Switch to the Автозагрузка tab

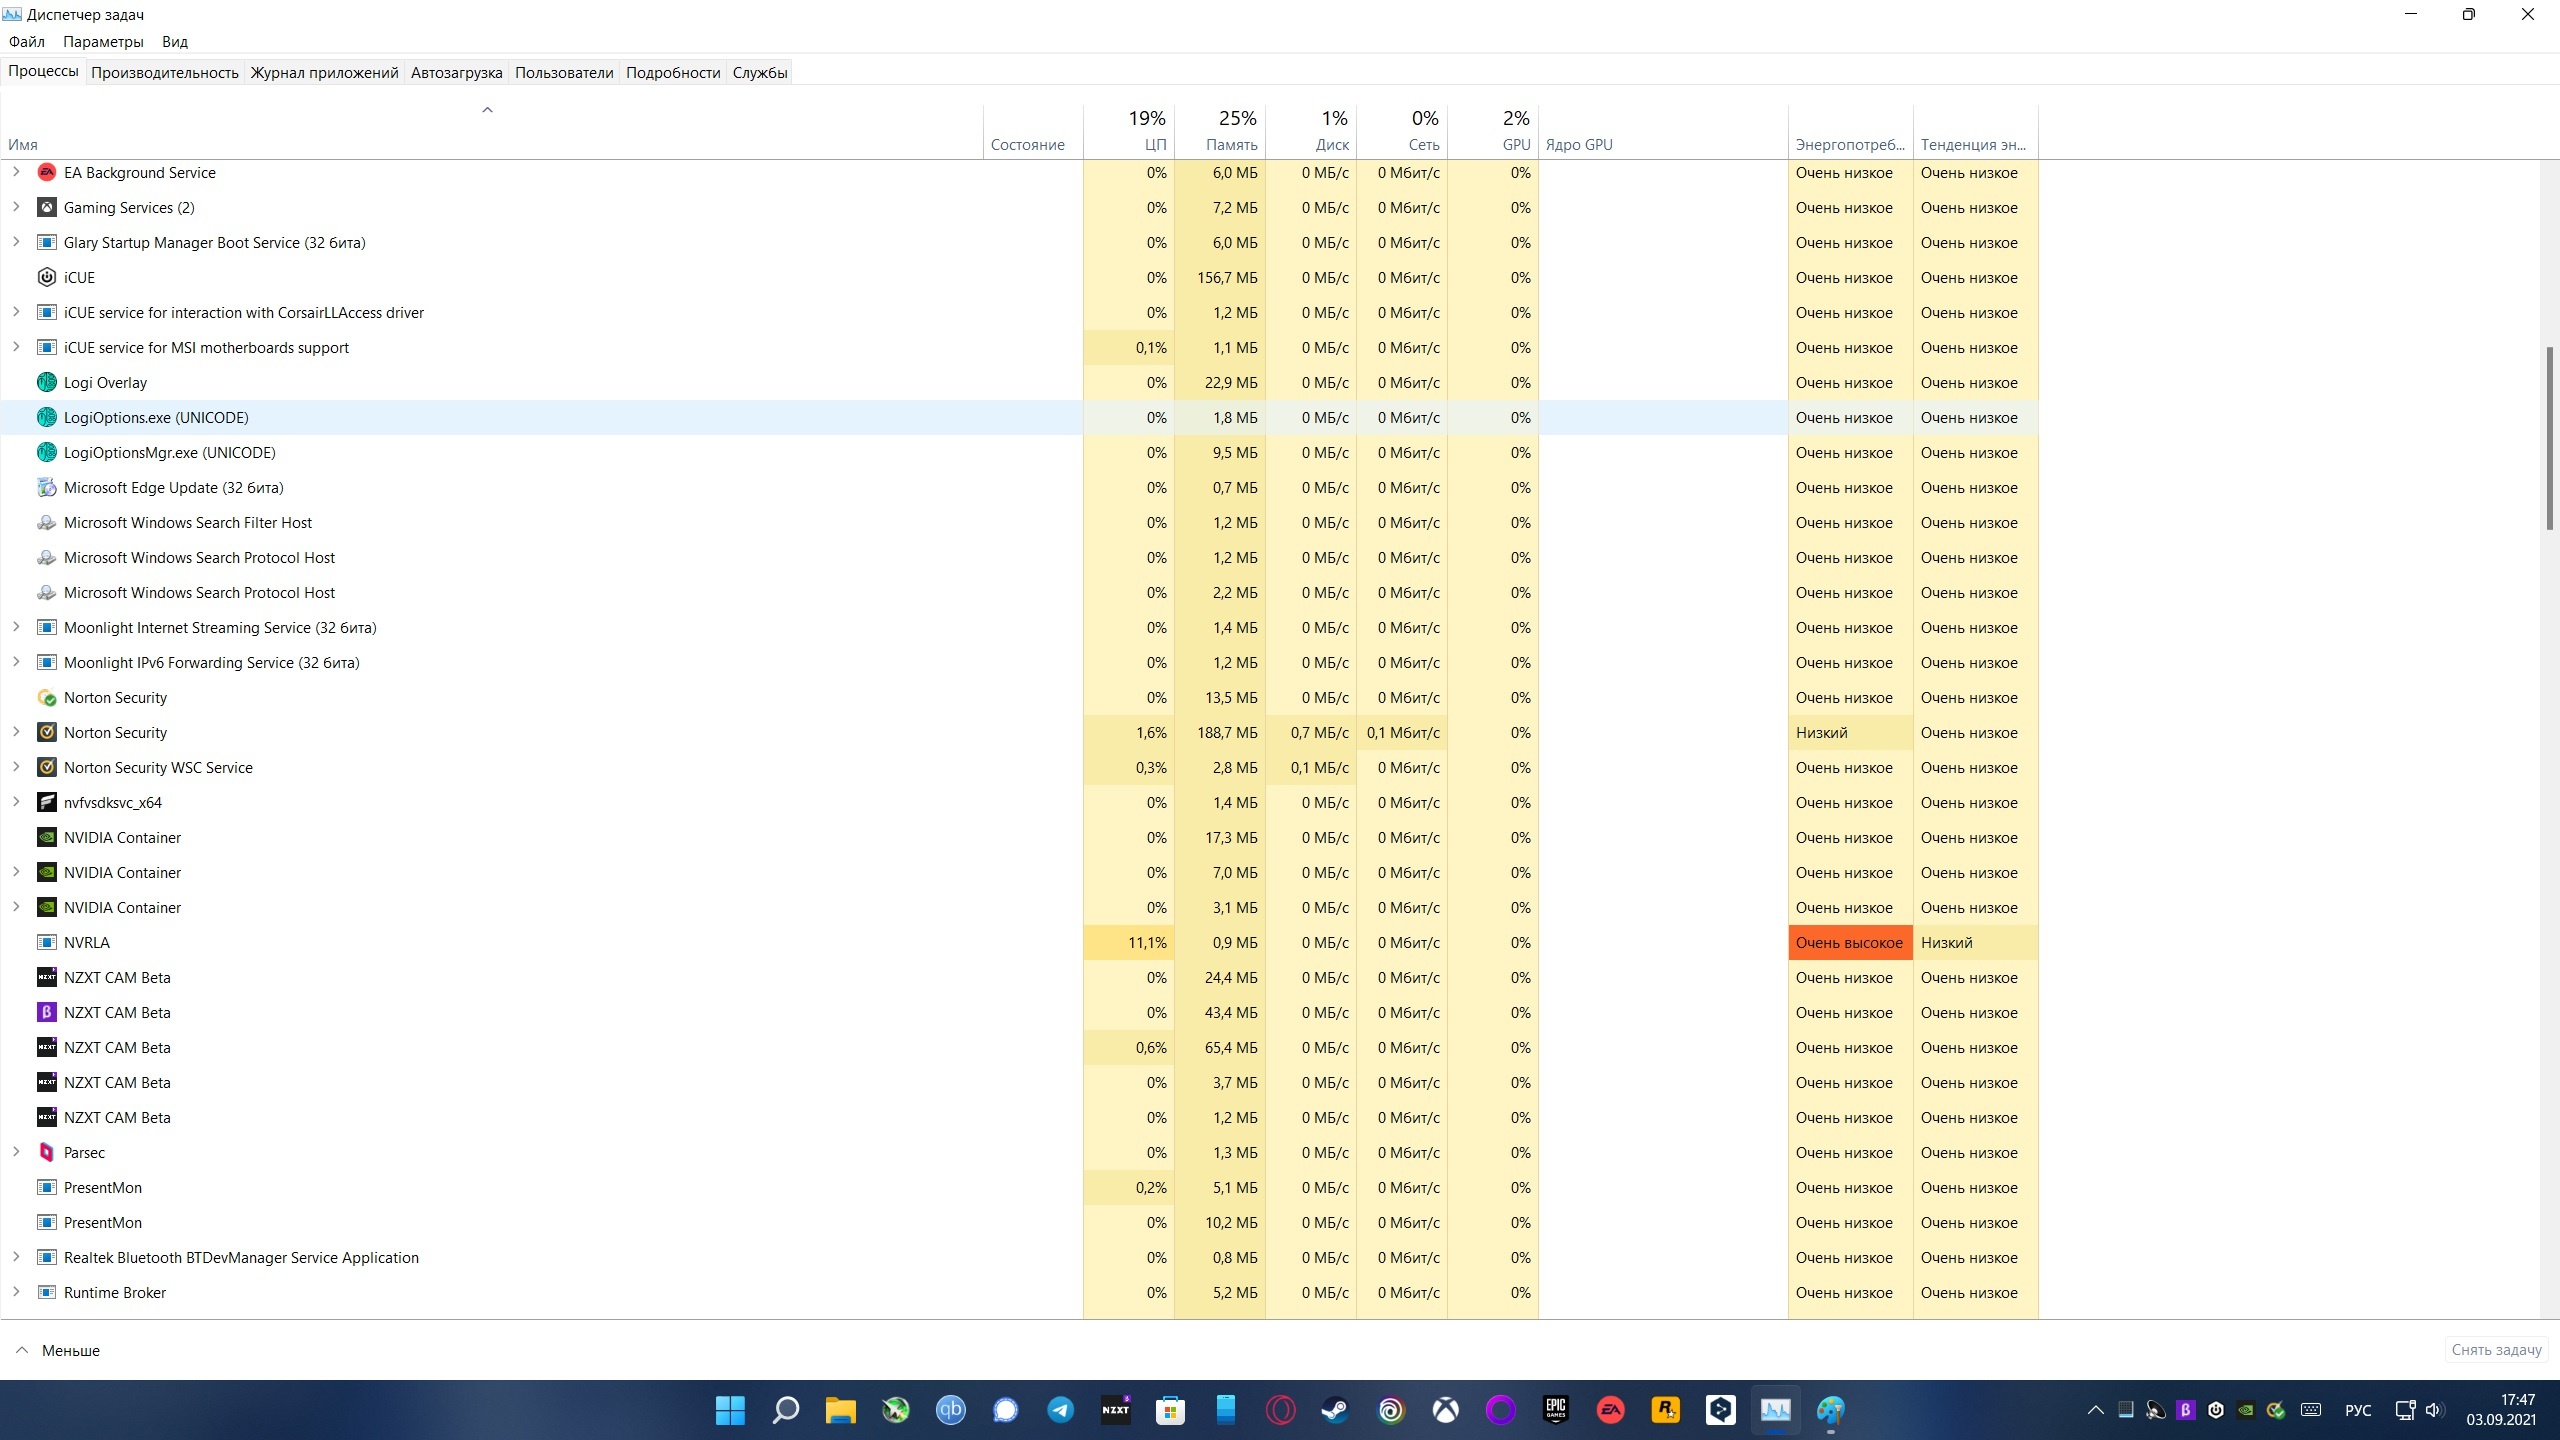pyautogui.click(x=457, y=72)
